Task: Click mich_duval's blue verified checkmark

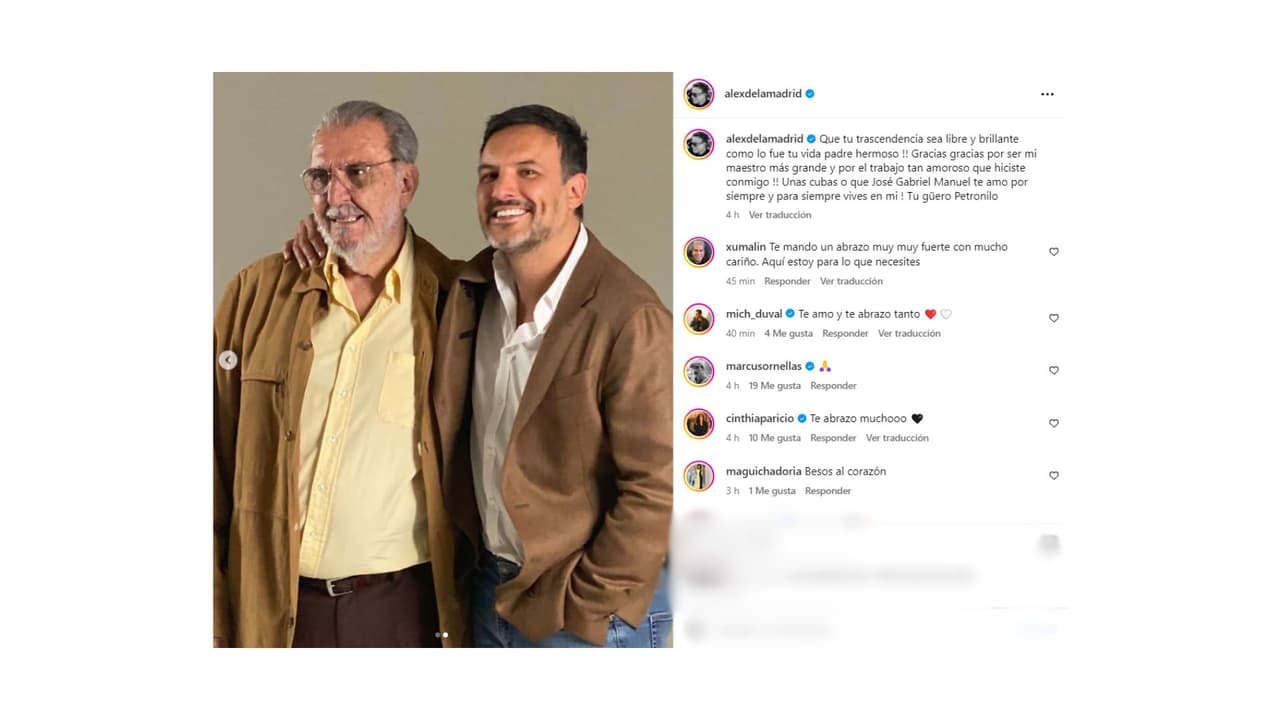Action: pos(790,312)
